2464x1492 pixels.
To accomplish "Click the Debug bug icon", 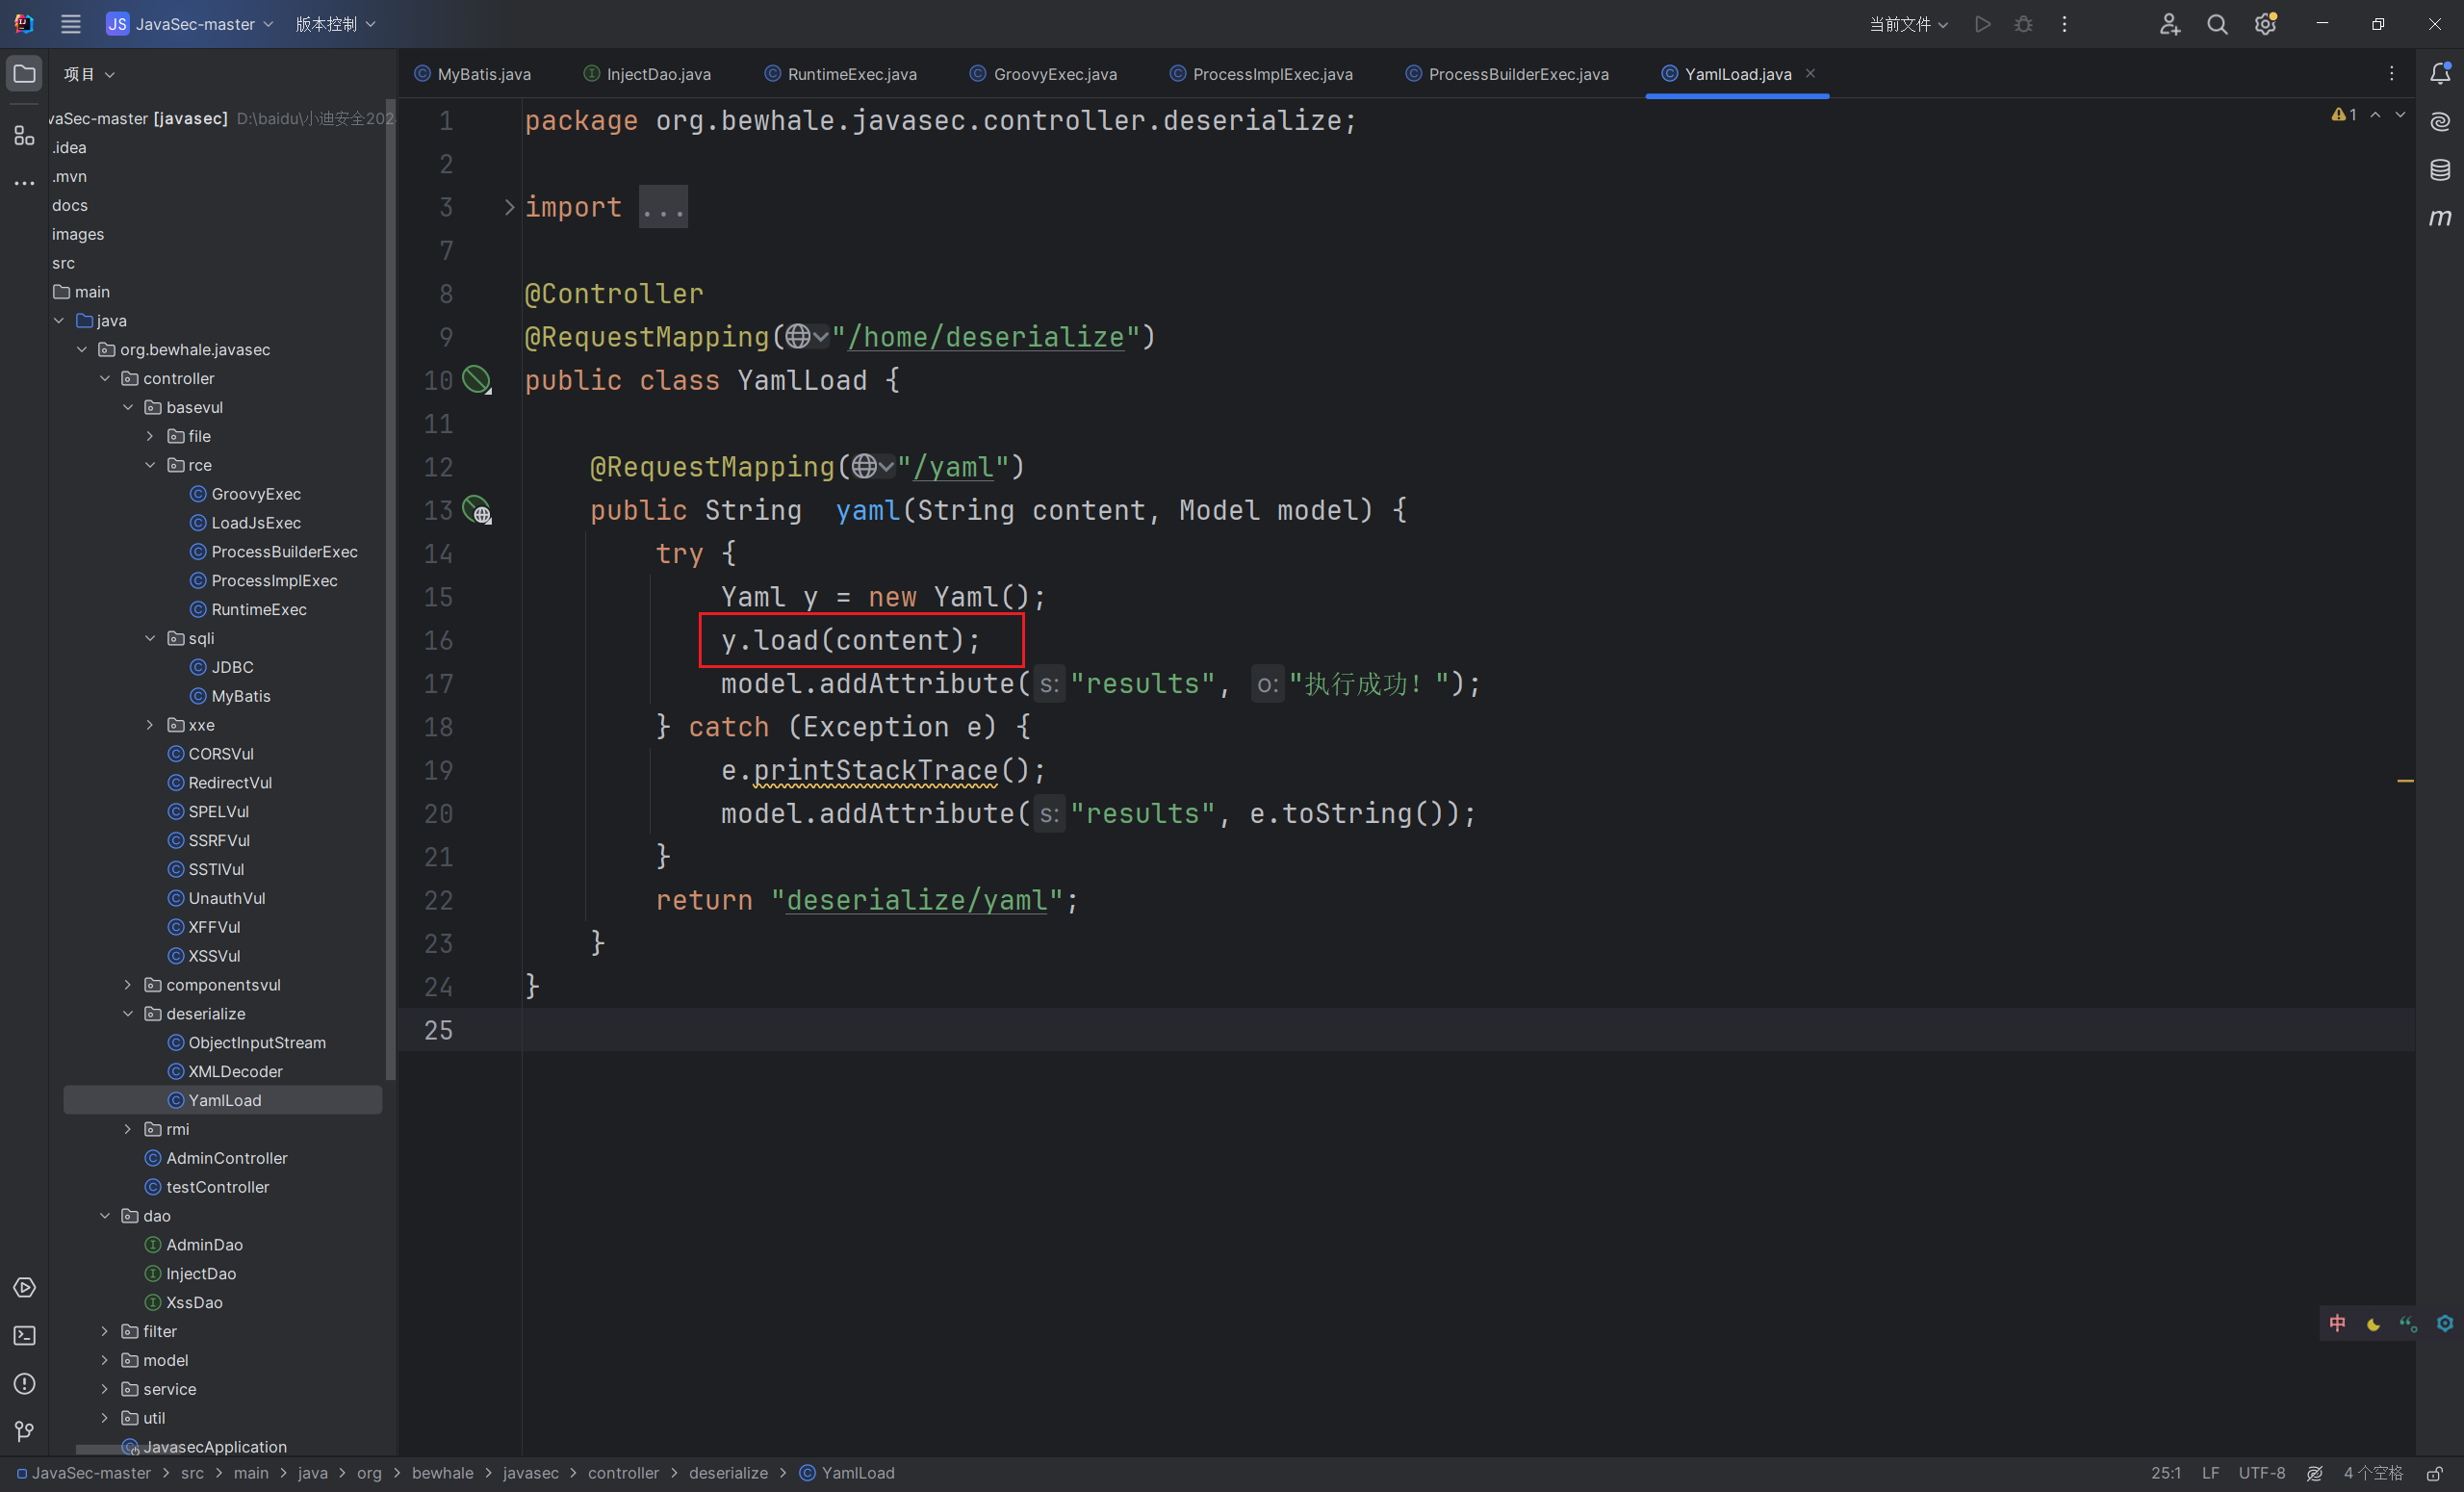I will 2023,24.
